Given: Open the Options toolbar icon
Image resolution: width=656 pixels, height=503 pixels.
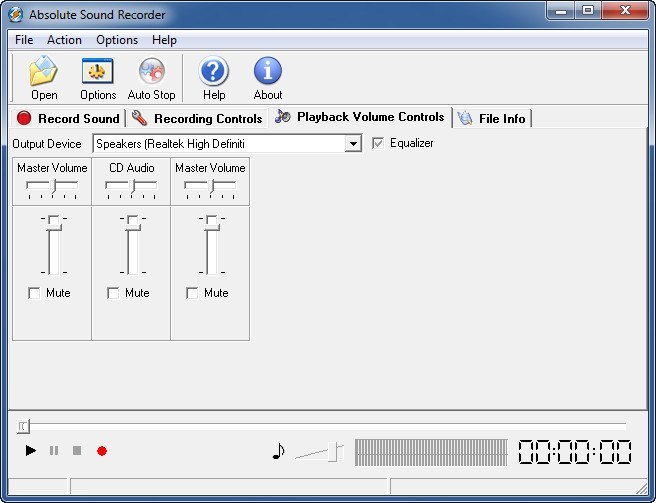Looking at the screenshot, I should tap(97, 71).
